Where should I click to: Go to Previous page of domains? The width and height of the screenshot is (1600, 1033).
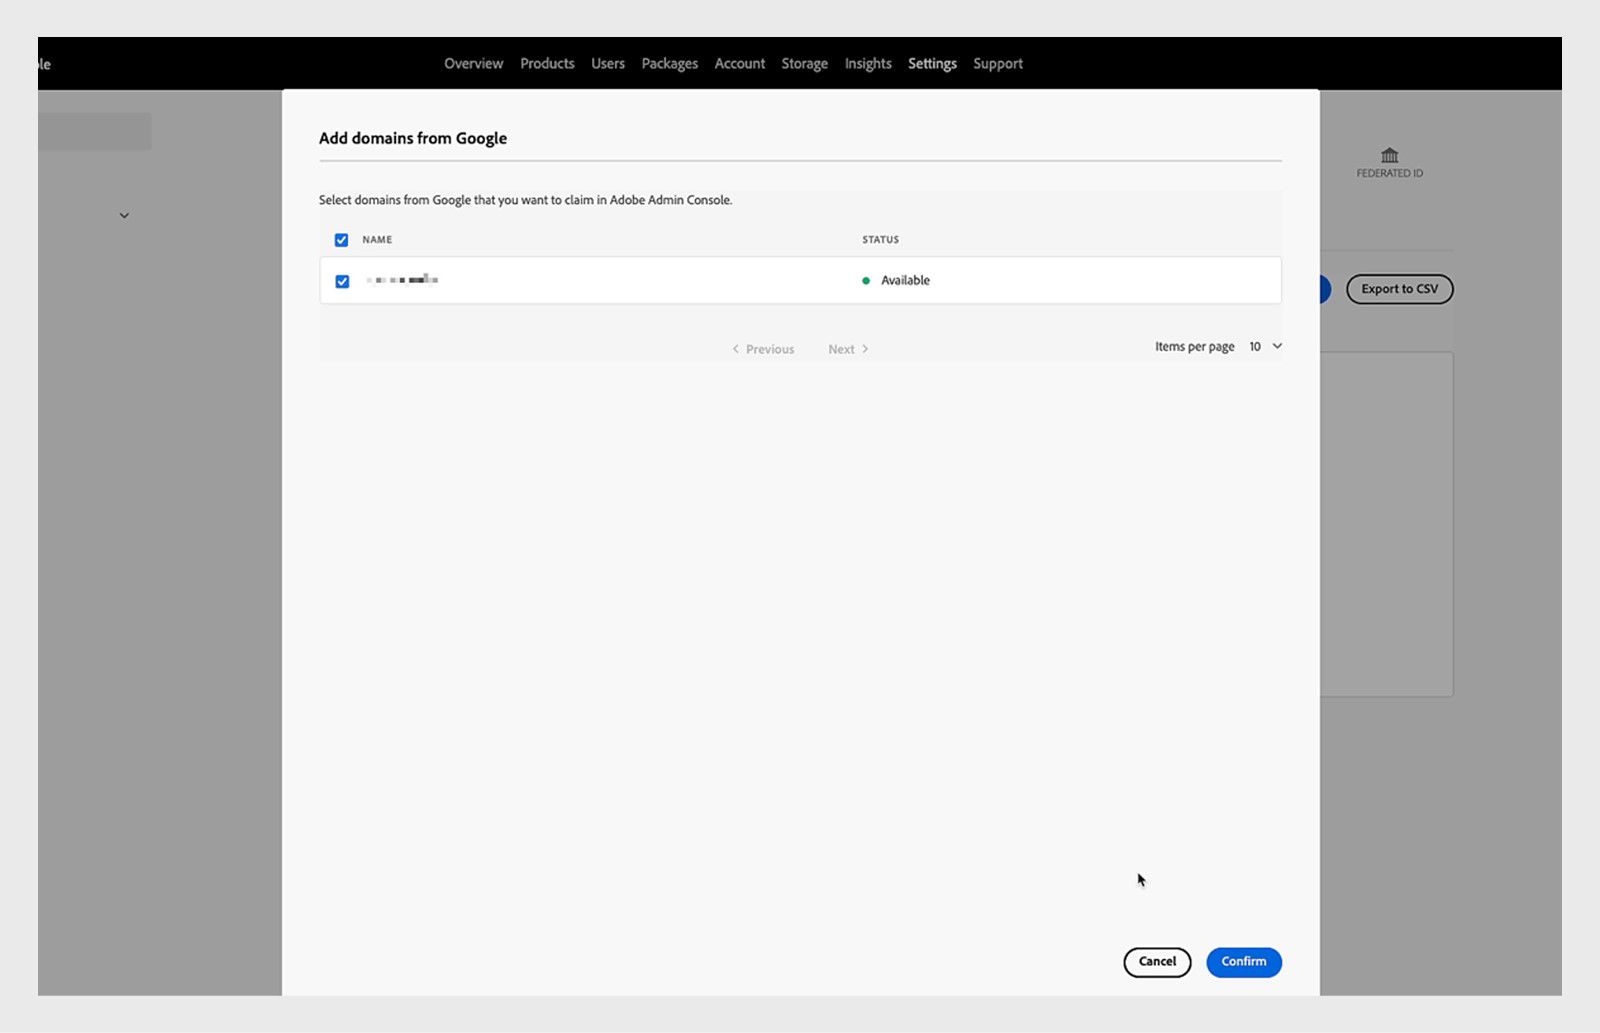tap(763, 349)
